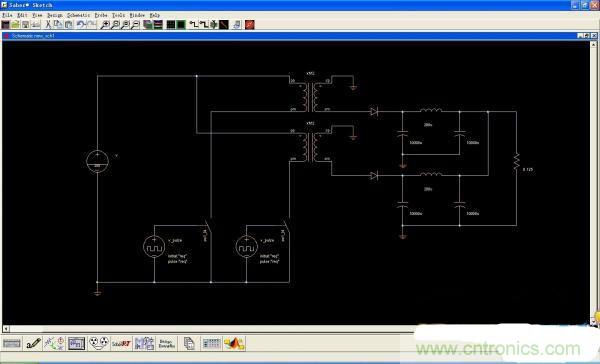
Task: Open the SaberRT tool in bottom bar
Action: pos(121,344)
